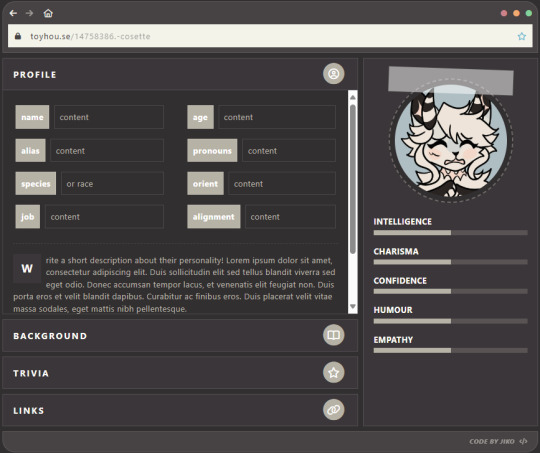This screenshot has height=453, width=540.
Task: Click the HUMOUR stat bar
Action: tap(450, 321)
